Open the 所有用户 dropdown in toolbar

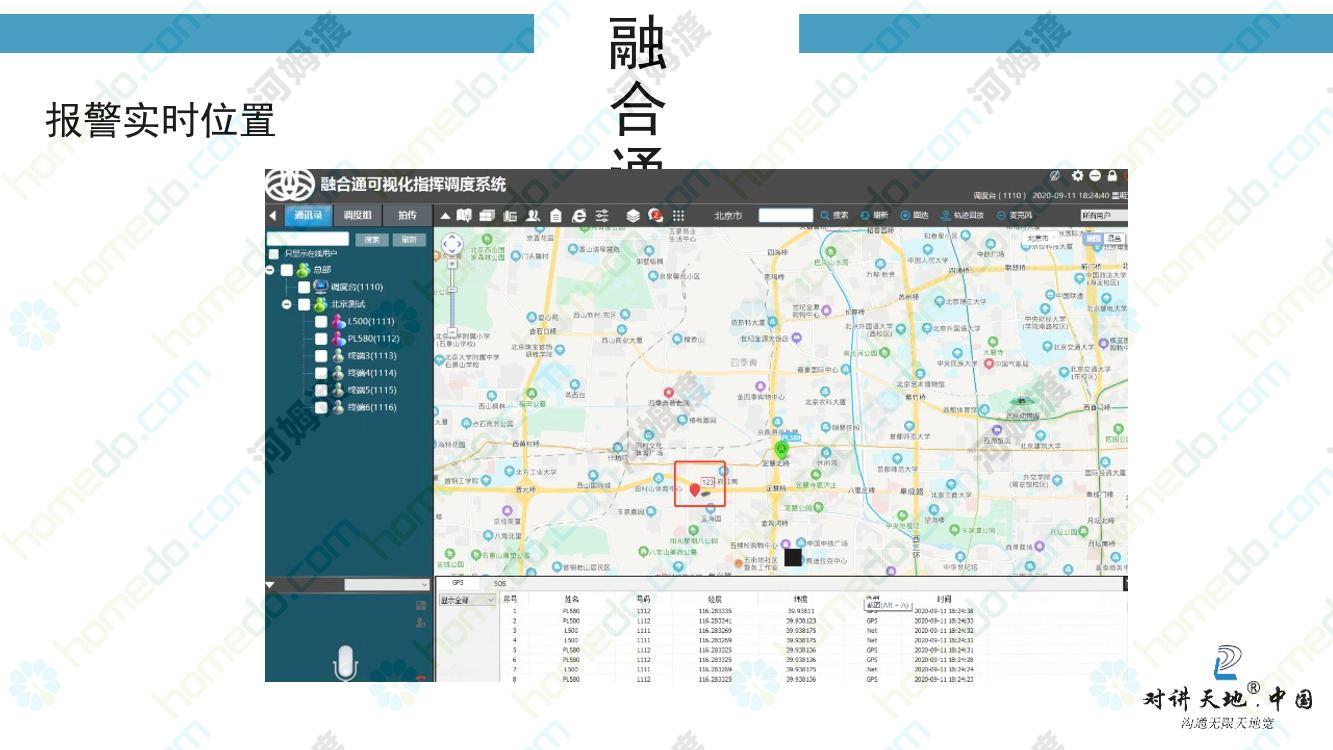pyautogui.click(x=1103, y=215)
